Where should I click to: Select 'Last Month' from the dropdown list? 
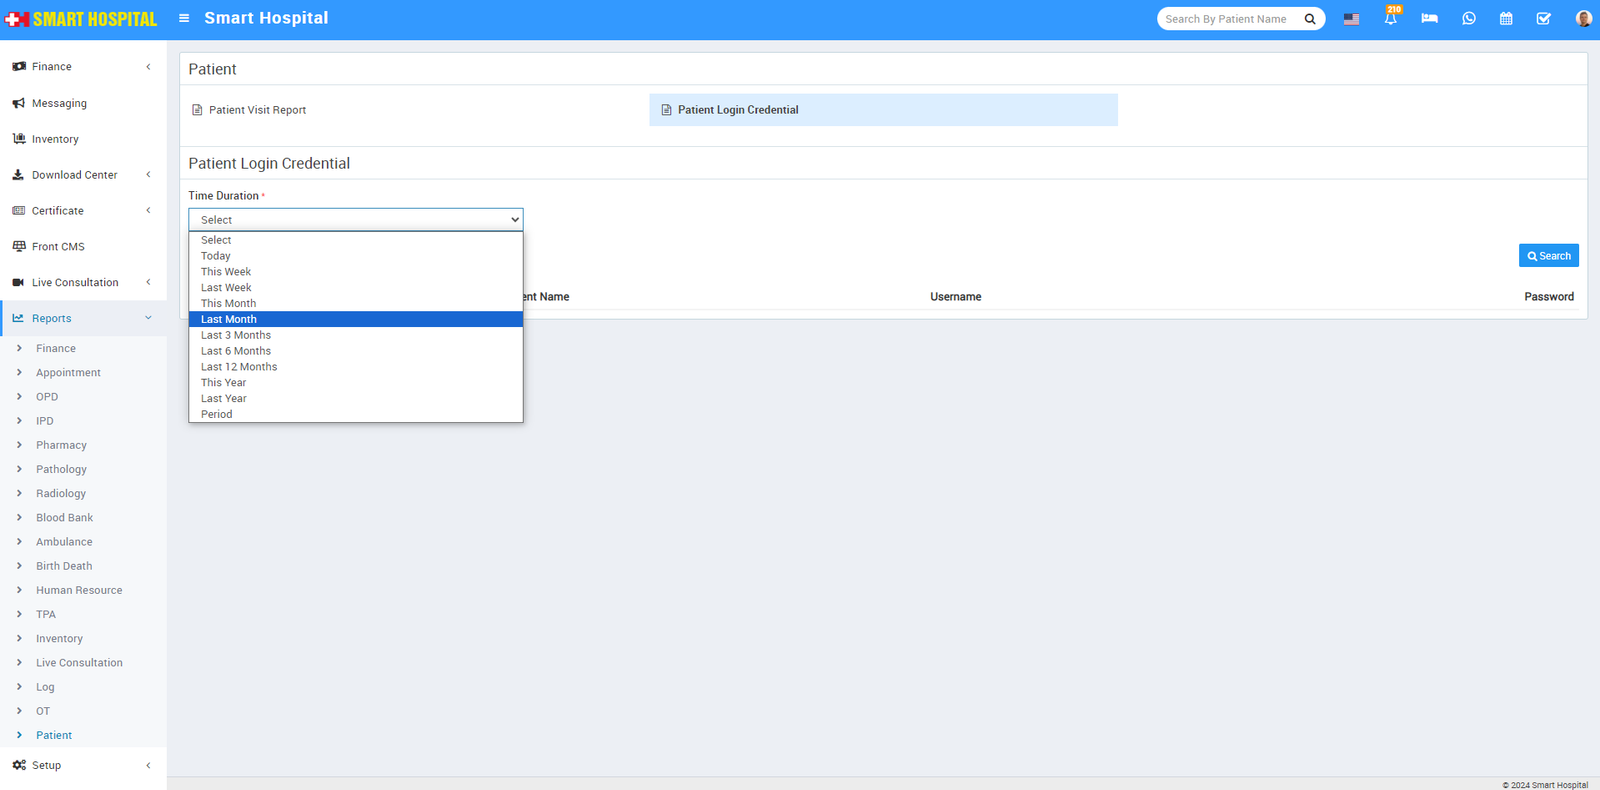pos(229,319)
